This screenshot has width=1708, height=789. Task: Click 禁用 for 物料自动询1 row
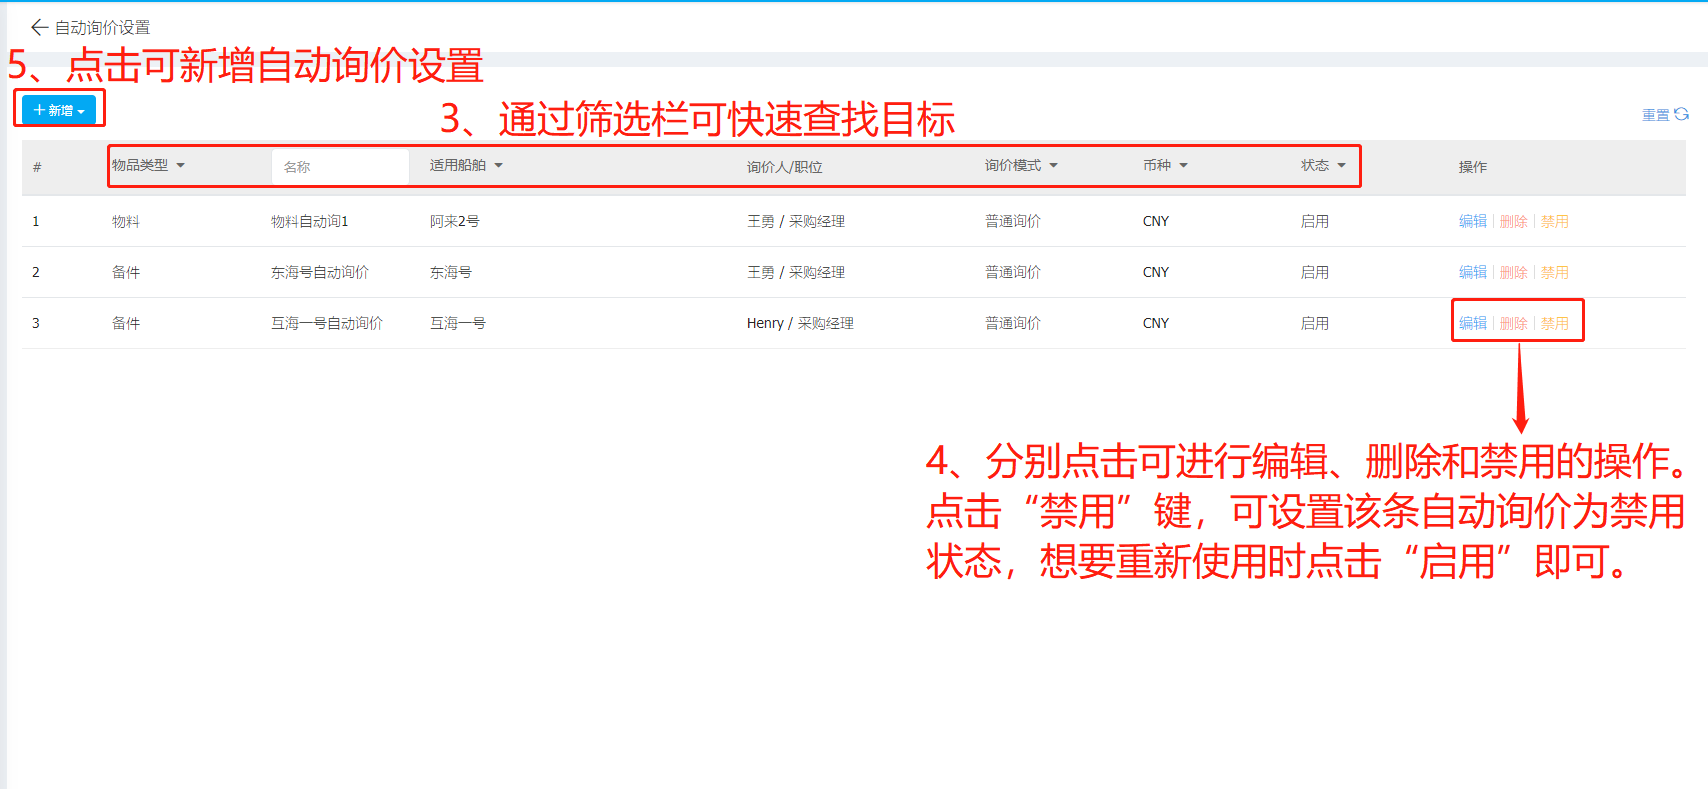click(x=1555, y=221)
